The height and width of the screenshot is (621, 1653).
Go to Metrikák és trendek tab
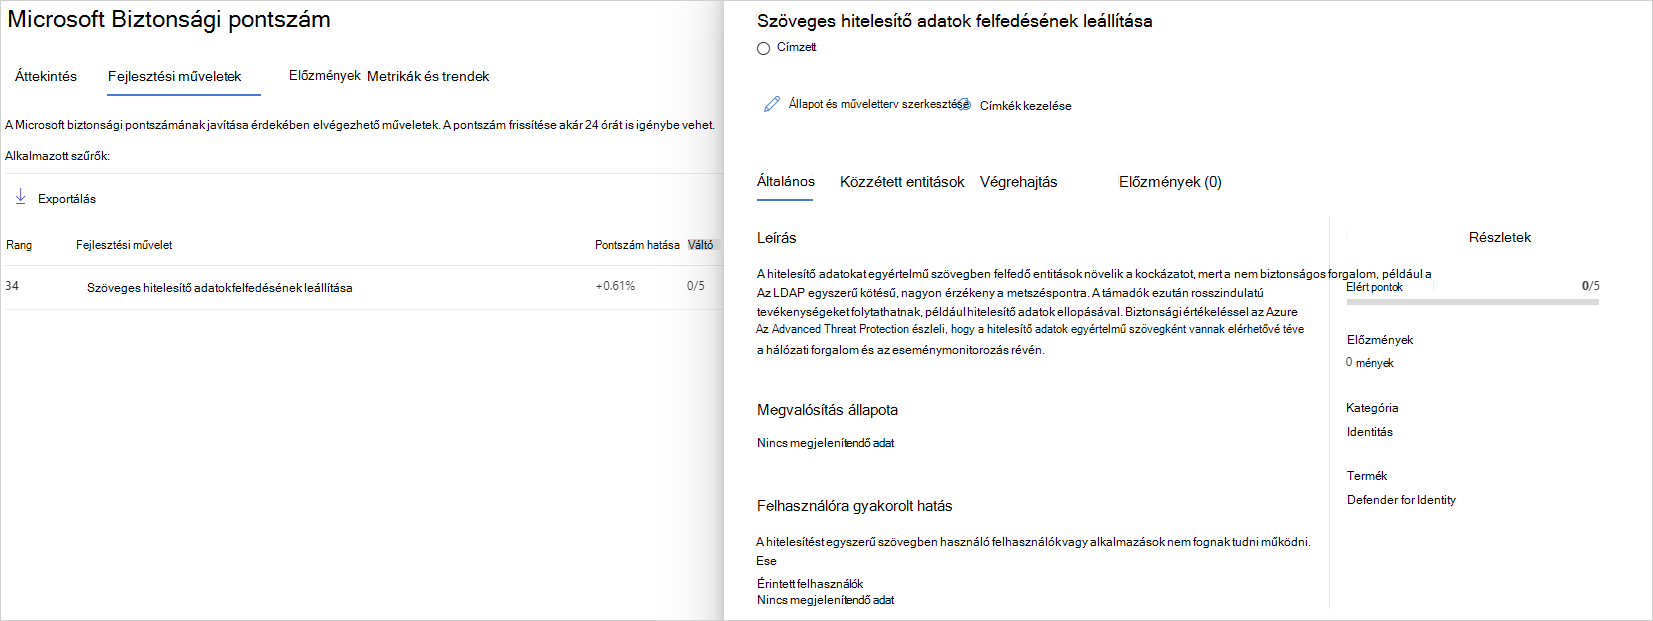coord(428,76)
